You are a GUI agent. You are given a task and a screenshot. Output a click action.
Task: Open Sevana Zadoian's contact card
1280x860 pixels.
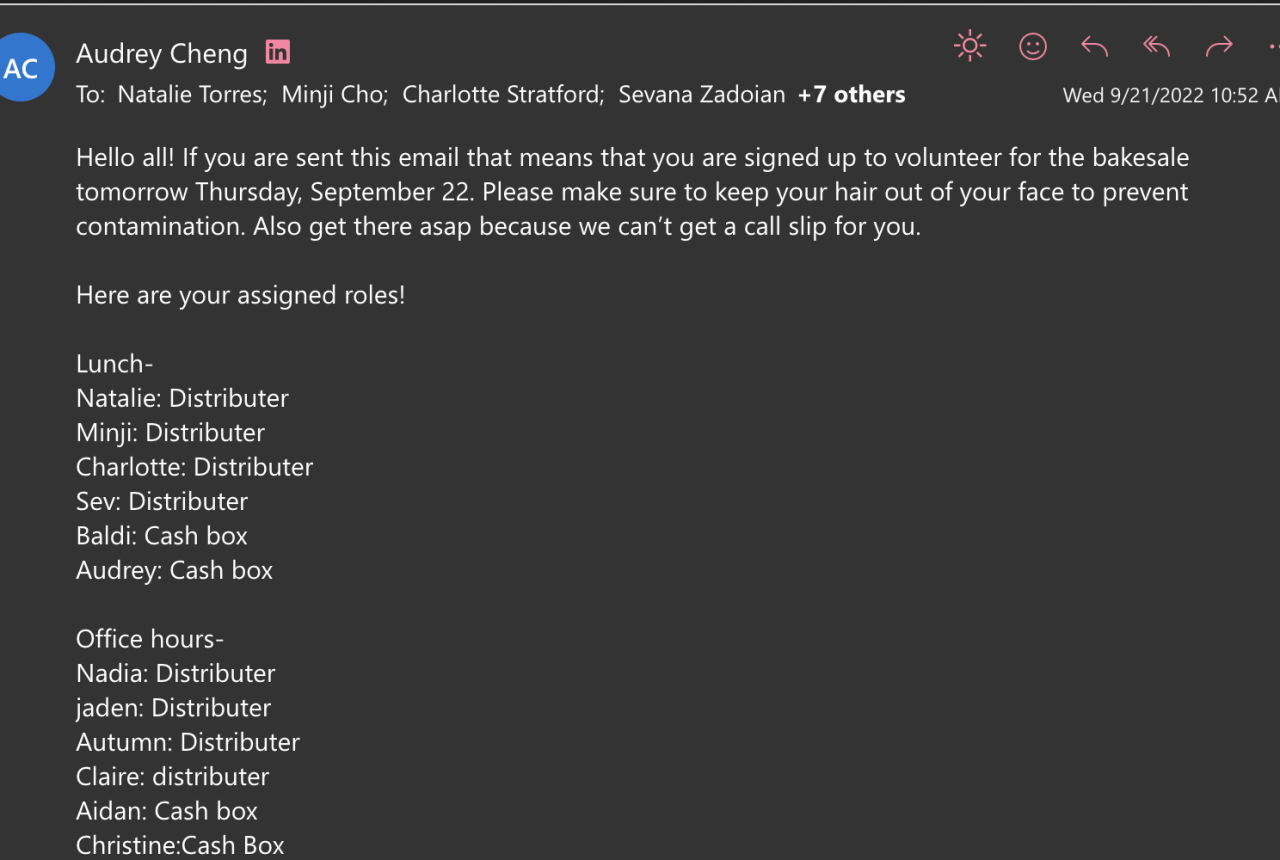tap(701, 95)
